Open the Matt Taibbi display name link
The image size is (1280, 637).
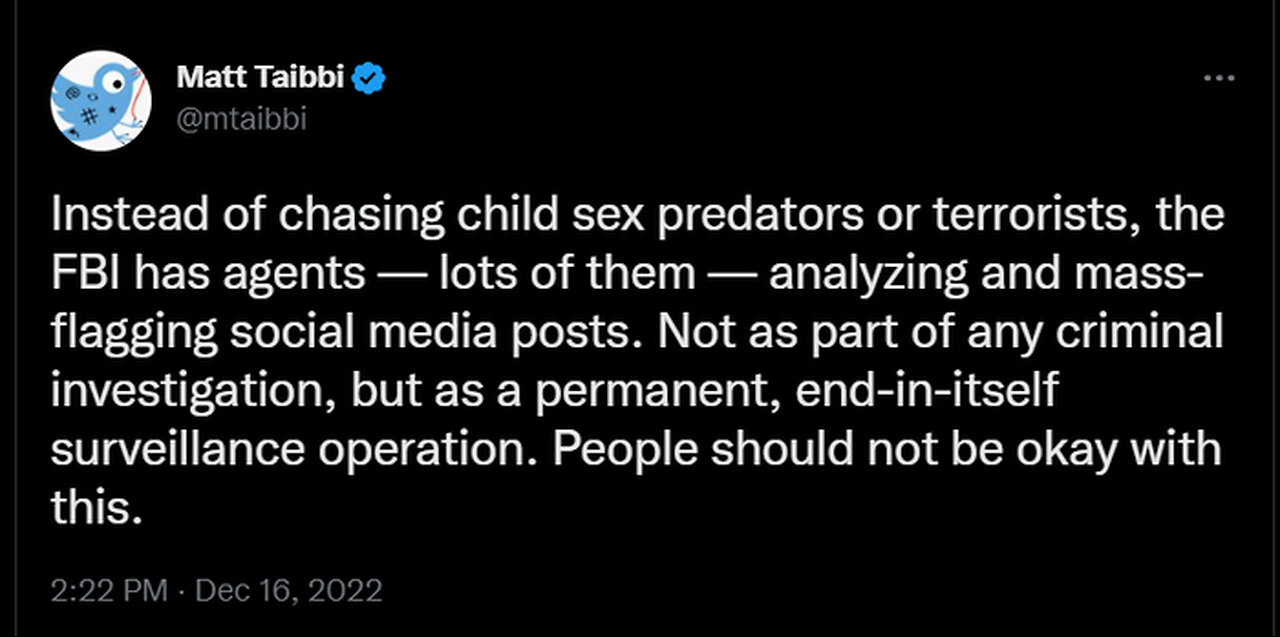[x=264, y=78]
